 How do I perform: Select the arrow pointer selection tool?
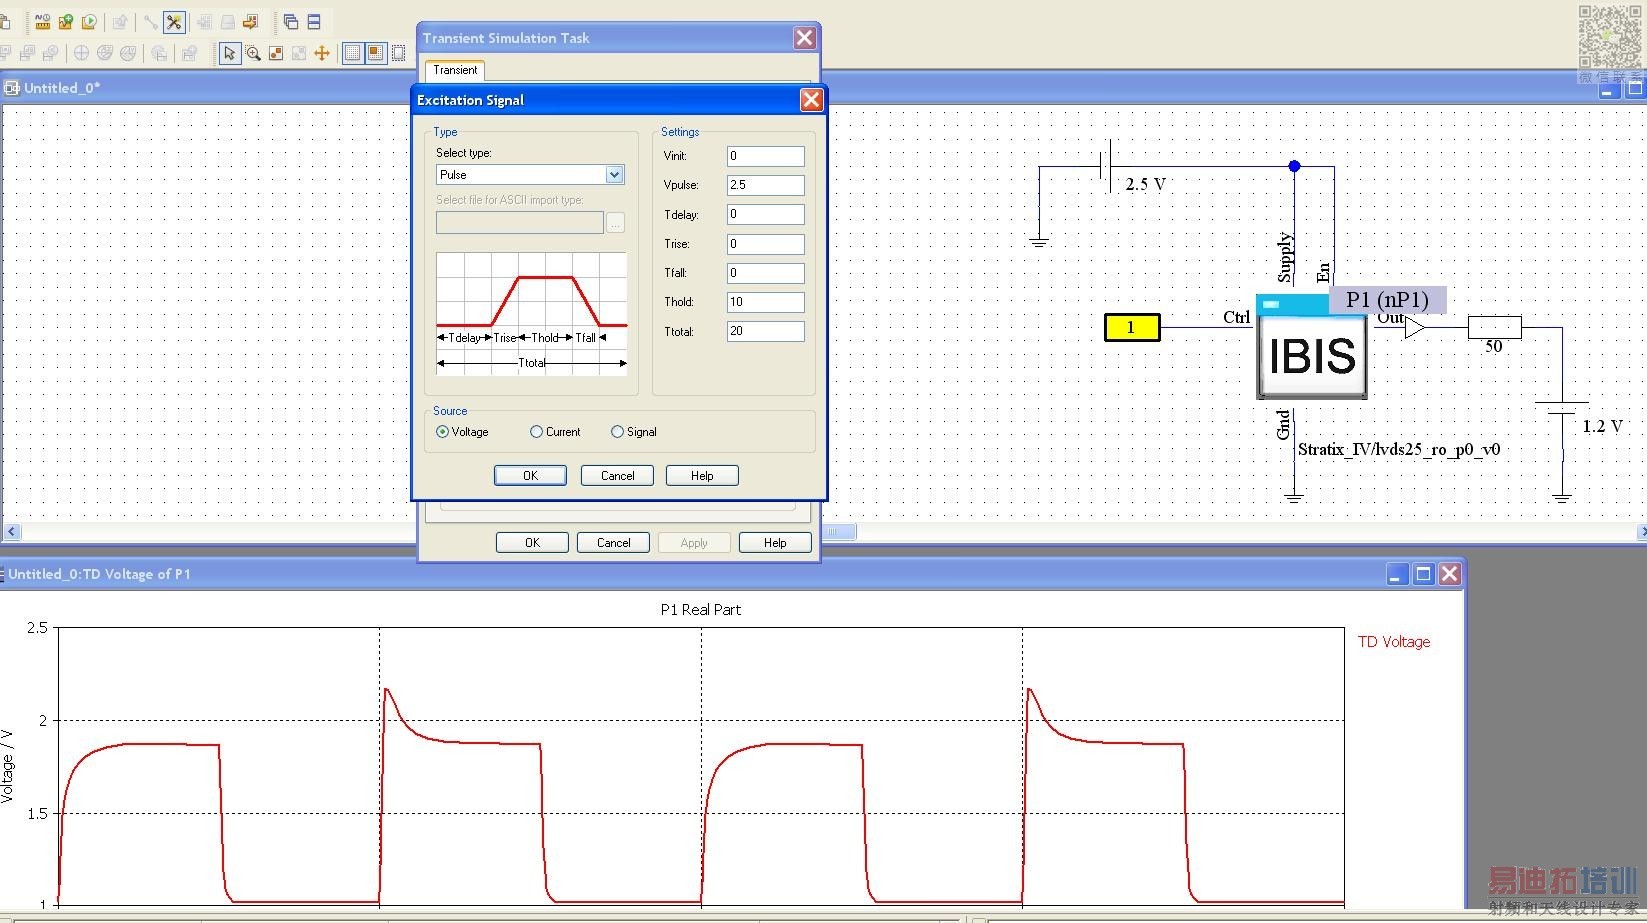tap(229, 53)
